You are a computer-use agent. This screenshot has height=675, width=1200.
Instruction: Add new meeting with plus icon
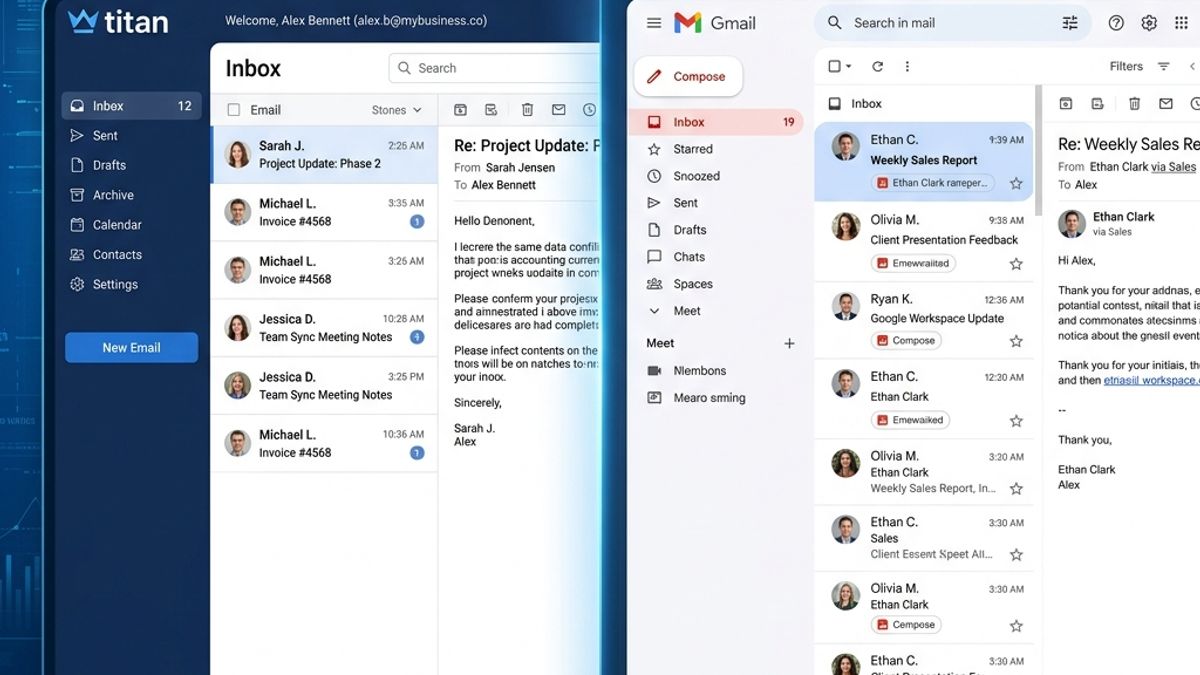pos(789,343)
